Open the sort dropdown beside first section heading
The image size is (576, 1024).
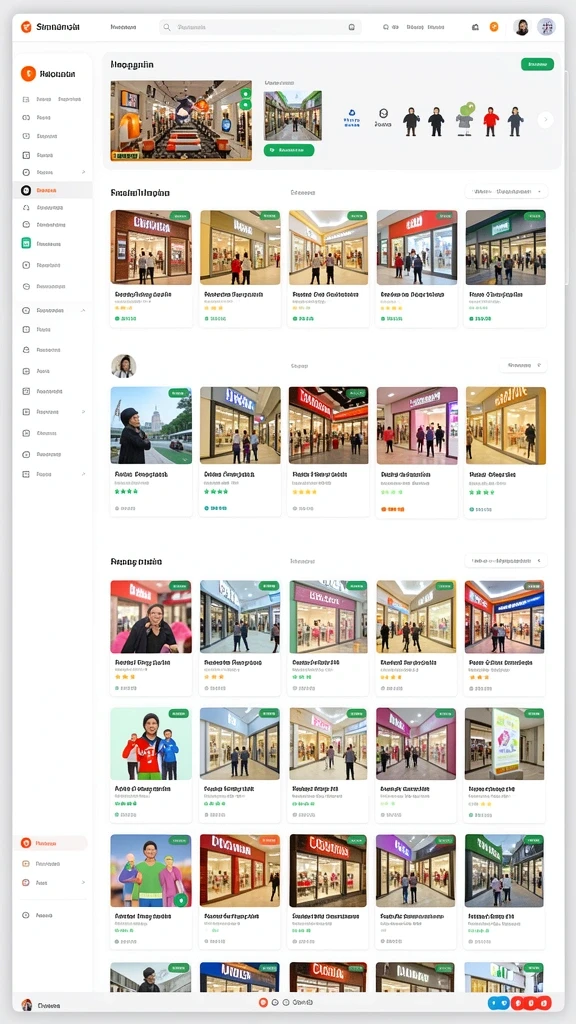[x=506, y=192]
